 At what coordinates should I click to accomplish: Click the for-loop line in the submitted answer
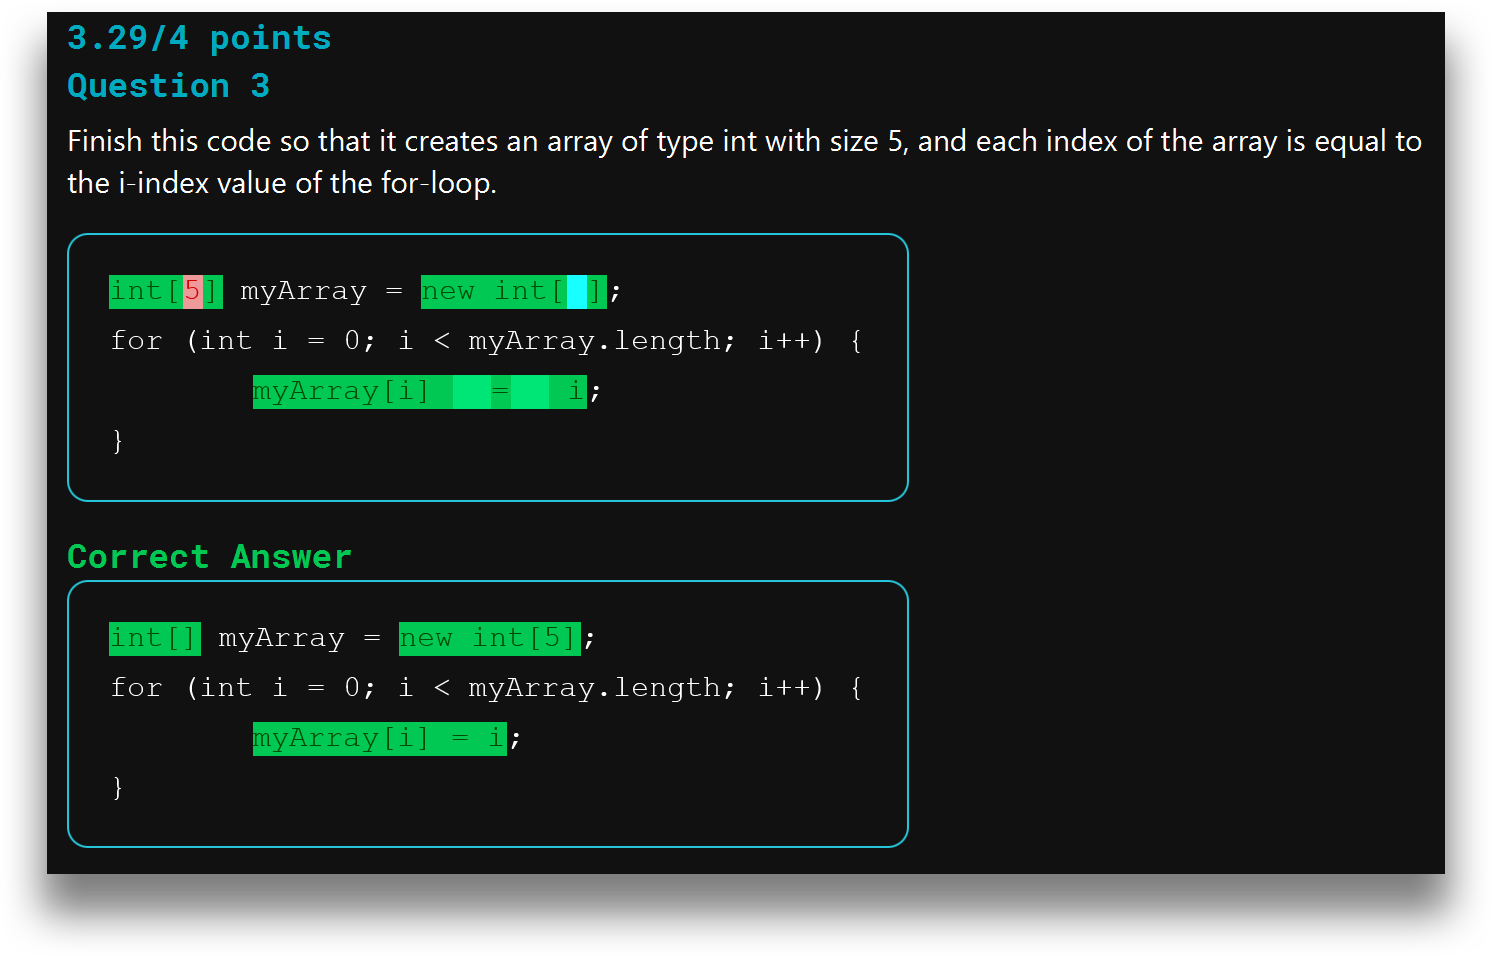(486, 341)
